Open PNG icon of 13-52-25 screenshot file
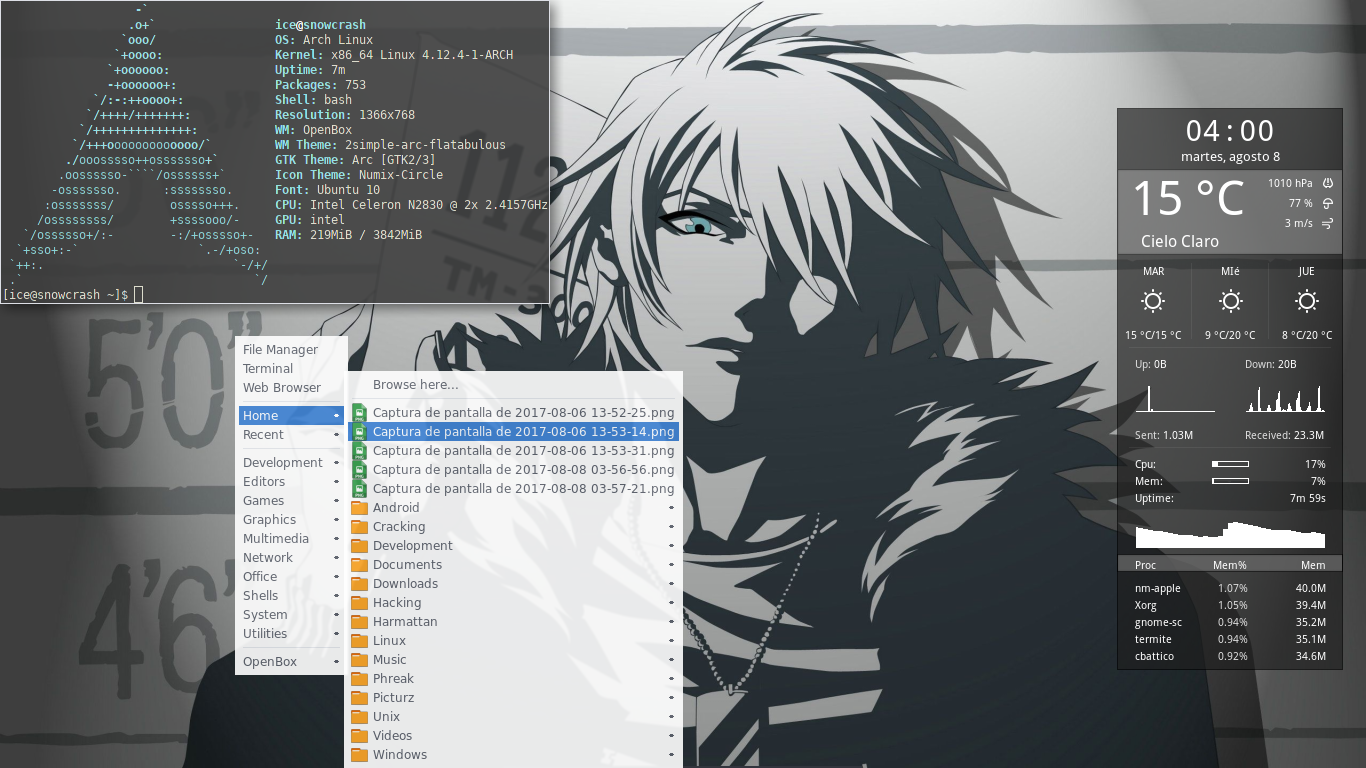 click(360, 412)
